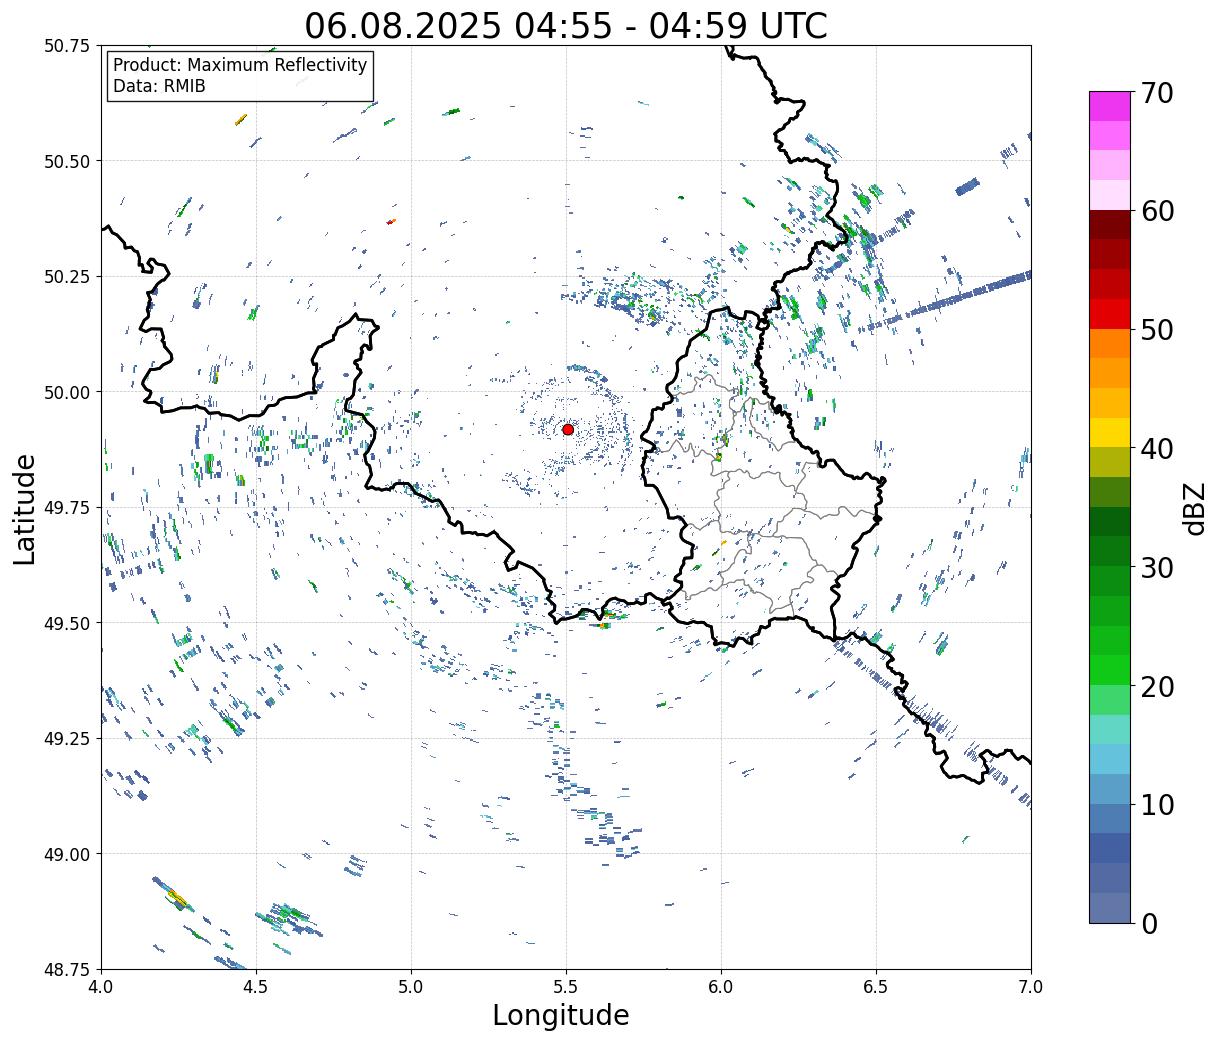Click the latitude tick label 49.75
Image resolution: width=1219 pixels, height=1040 pixels.
click(67, 508)
